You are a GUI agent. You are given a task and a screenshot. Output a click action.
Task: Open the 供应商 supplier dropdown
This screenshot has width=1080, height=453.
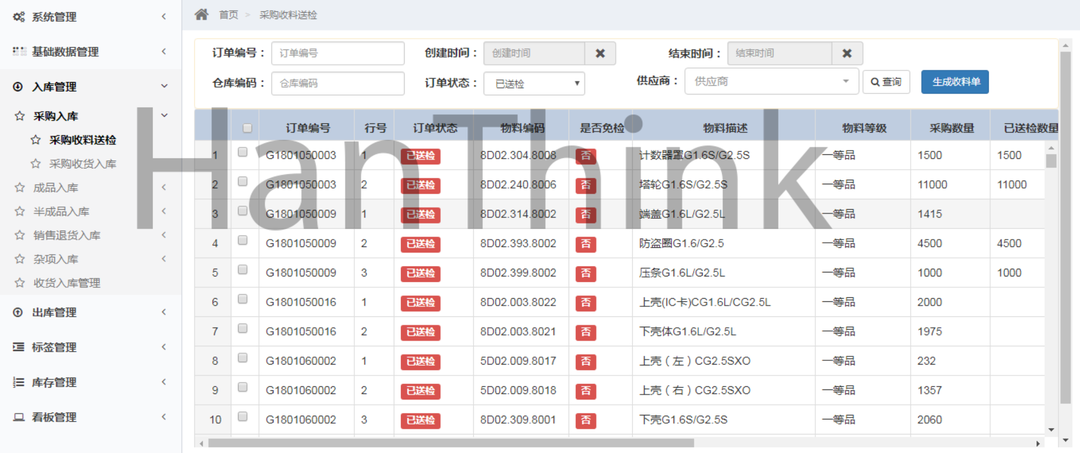click(x=770, y=81)
